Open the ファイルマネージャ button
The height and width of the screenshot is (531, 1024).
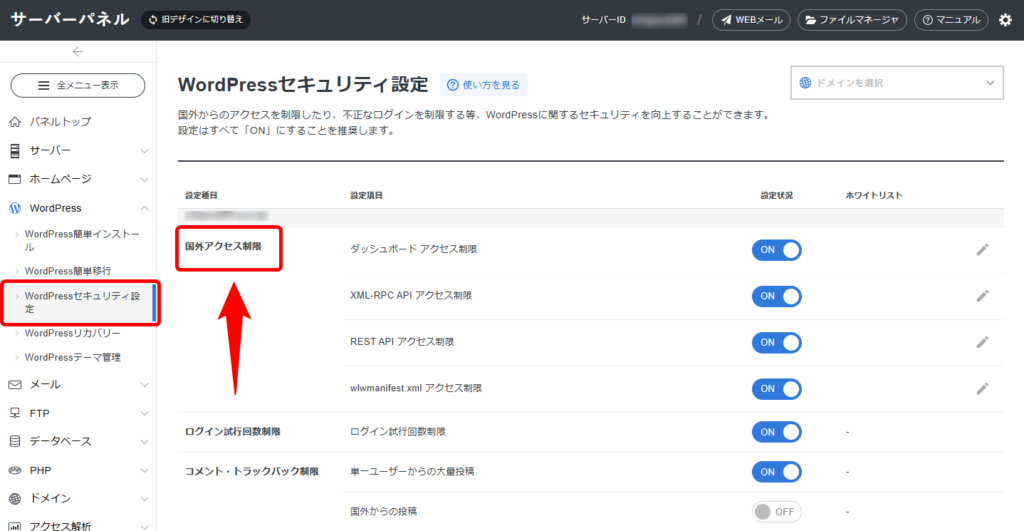click(853, 20)
